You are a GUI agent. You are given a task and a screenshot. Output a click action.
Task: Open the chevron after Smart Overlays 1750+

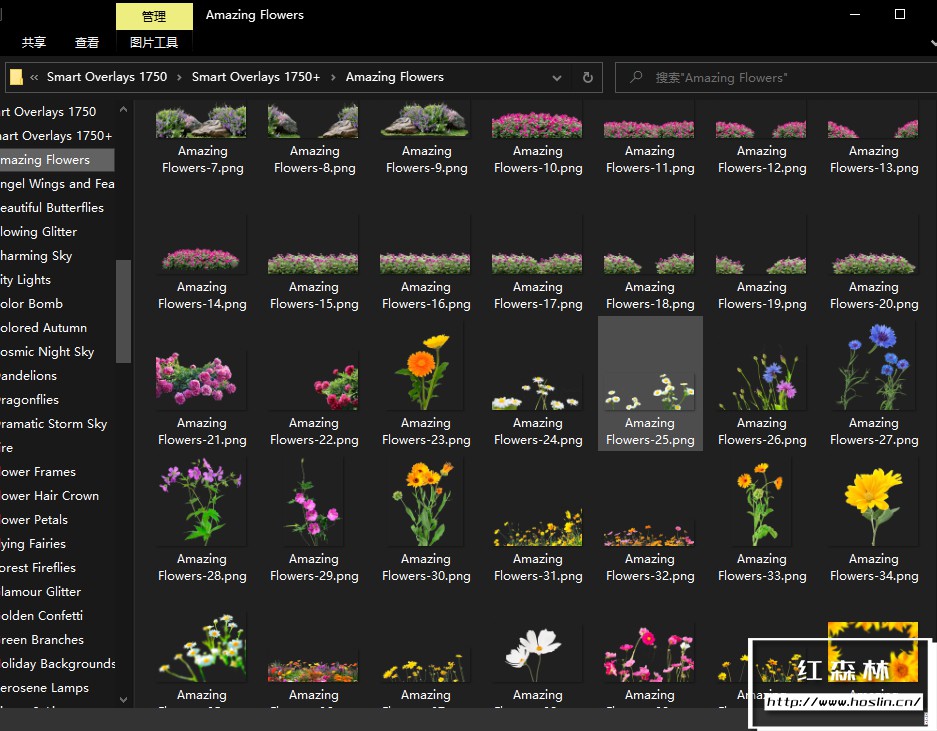coord(333,77)
